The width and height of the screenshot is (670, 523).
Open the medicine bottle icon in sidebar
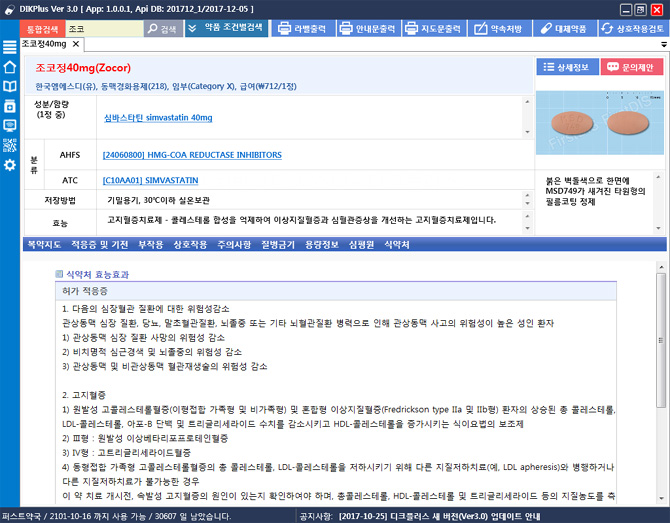(x=9, y=106)
